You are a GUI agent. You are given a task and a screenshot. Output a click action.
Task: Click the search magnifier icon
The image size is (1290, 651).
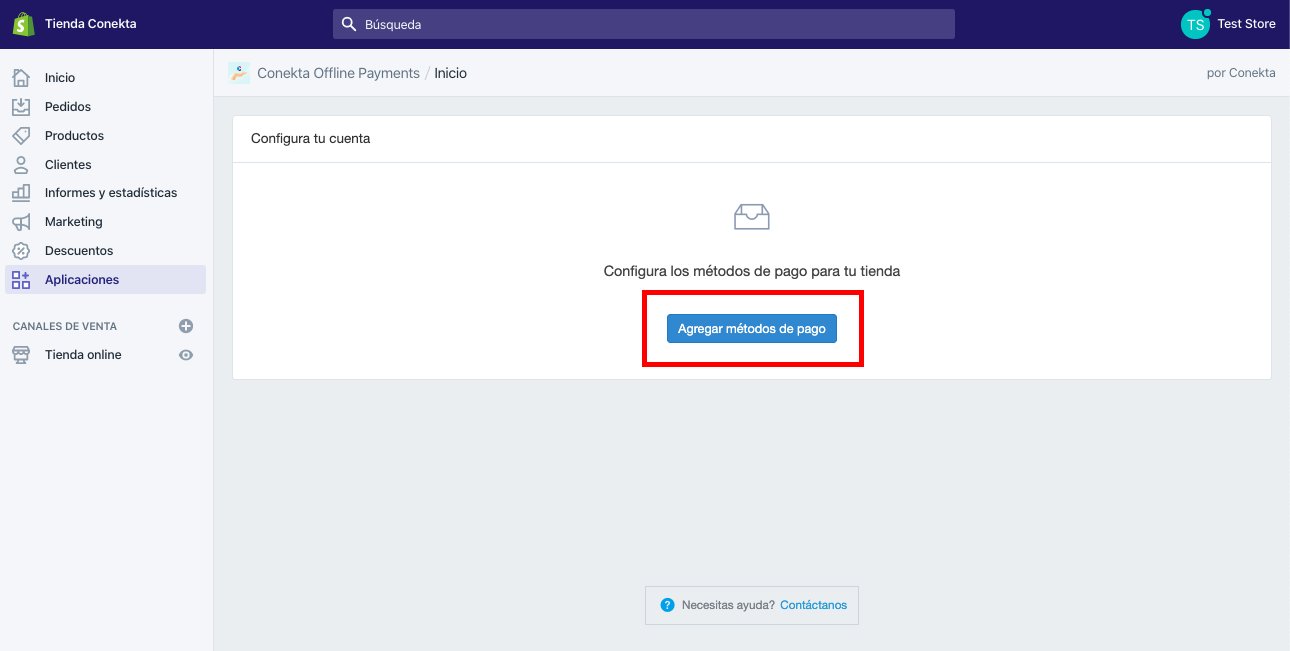point(349,24)
